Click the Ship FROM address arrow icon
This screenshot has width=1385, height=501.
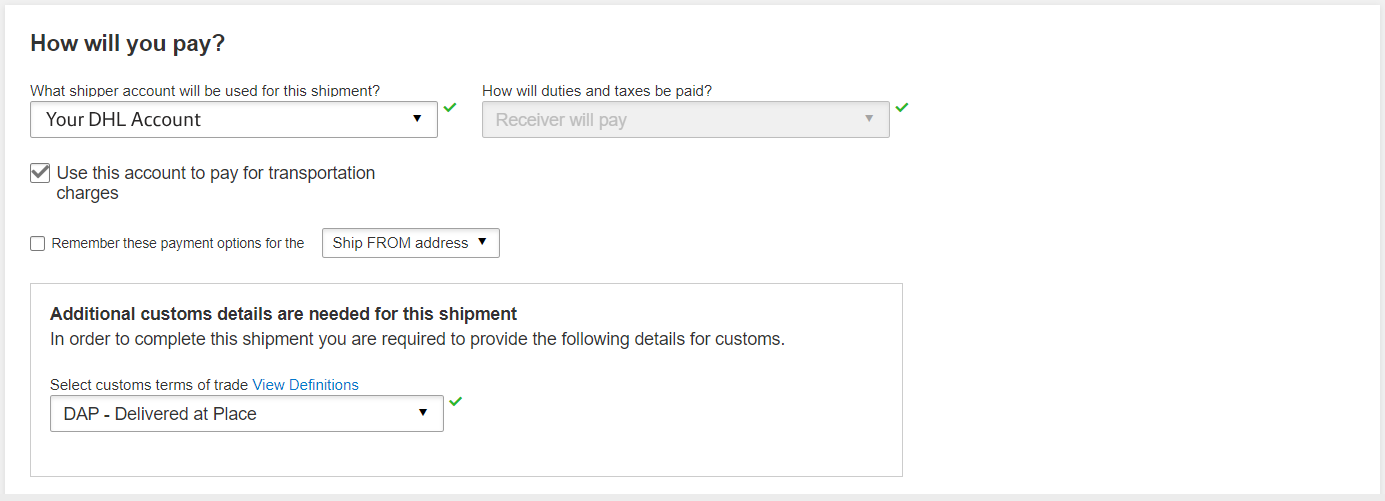pyautogui.click(x=482, y=242)
